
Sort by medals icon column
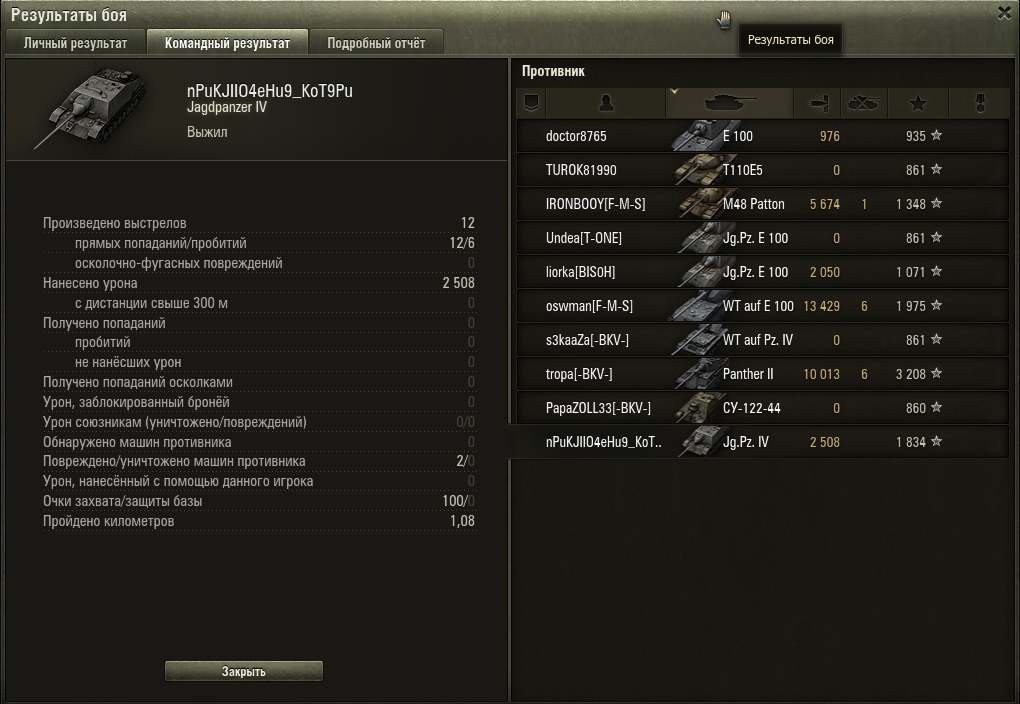pos(980,103)
